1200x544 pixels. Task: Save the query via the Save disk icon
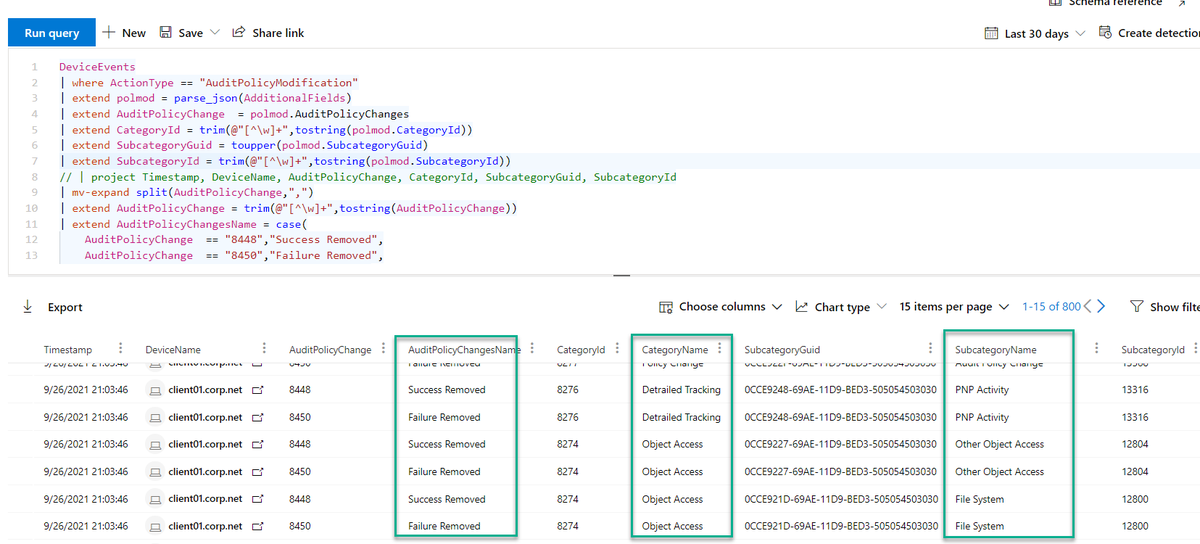pyautogui.click(x=167, y=33)
